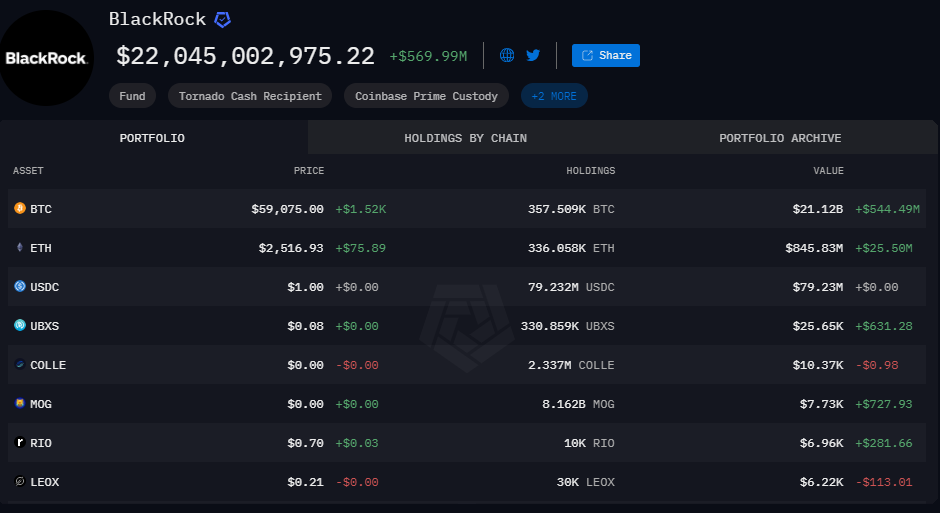
Task: Click COLLE value $10.37K
Action: pos(818,365)
